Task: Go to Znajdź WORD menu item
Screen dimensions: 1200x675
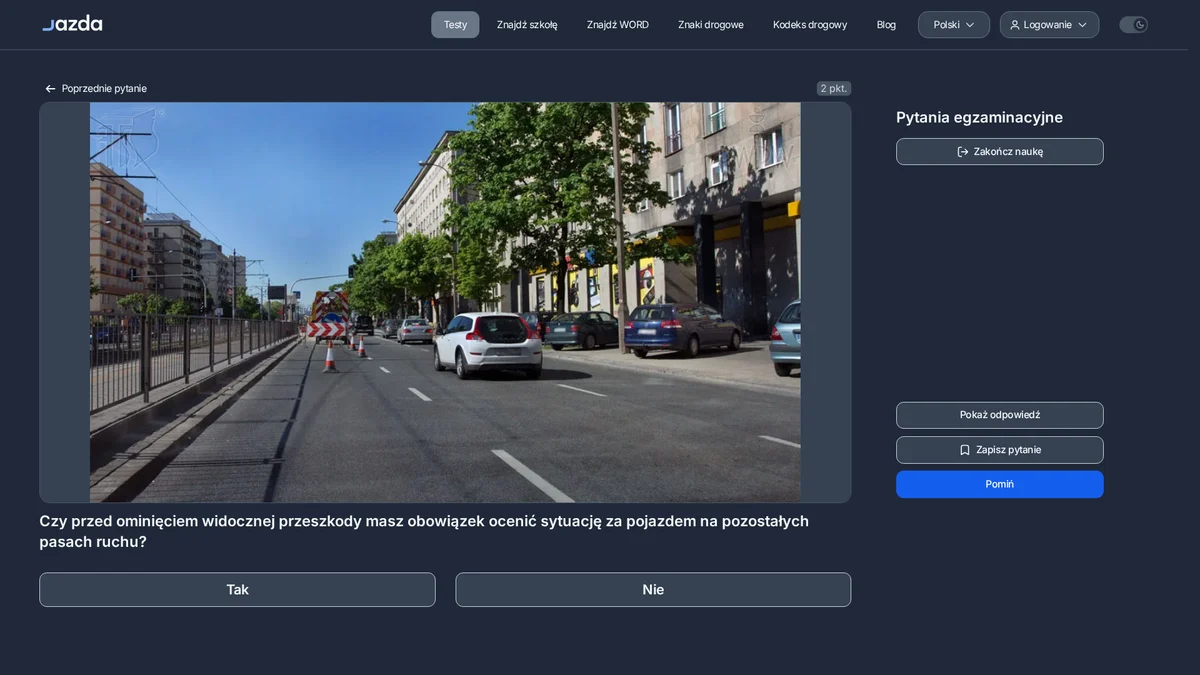Action: point(618,25)
